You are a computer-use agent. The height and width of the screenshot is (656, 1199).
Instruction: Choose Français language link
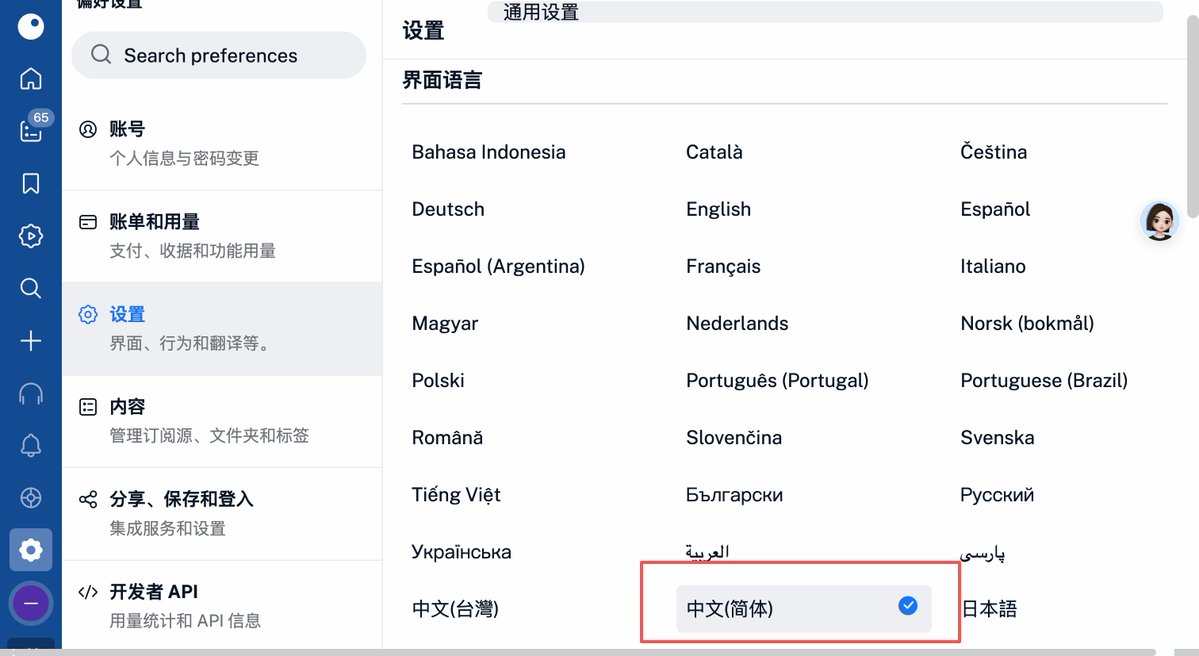pos(723,266)
